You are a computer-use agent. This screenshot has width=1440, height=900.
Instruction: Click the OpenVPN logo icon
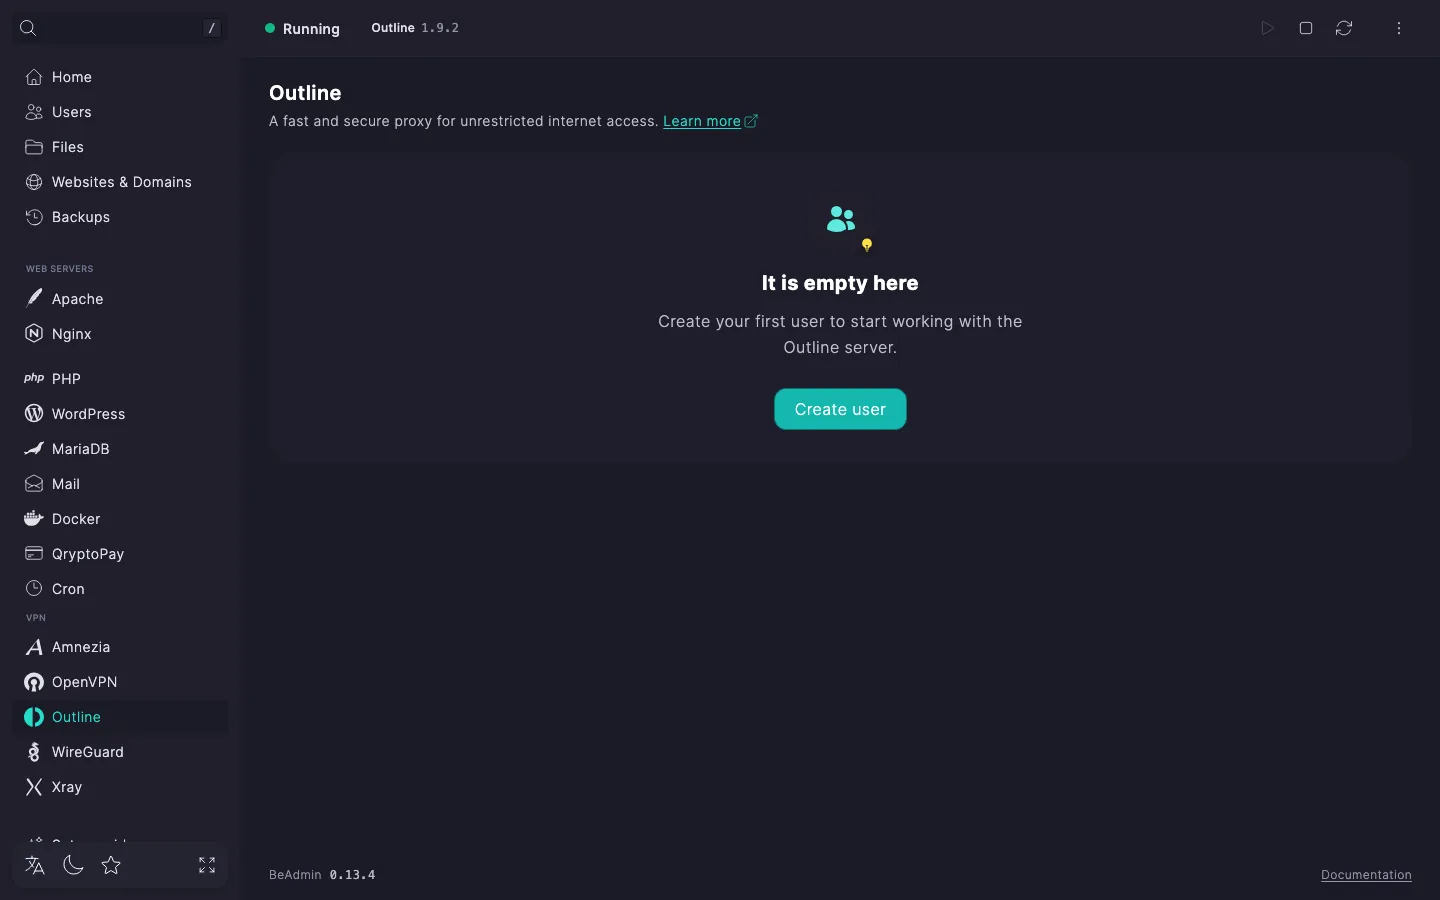click(x=34, y=682)
